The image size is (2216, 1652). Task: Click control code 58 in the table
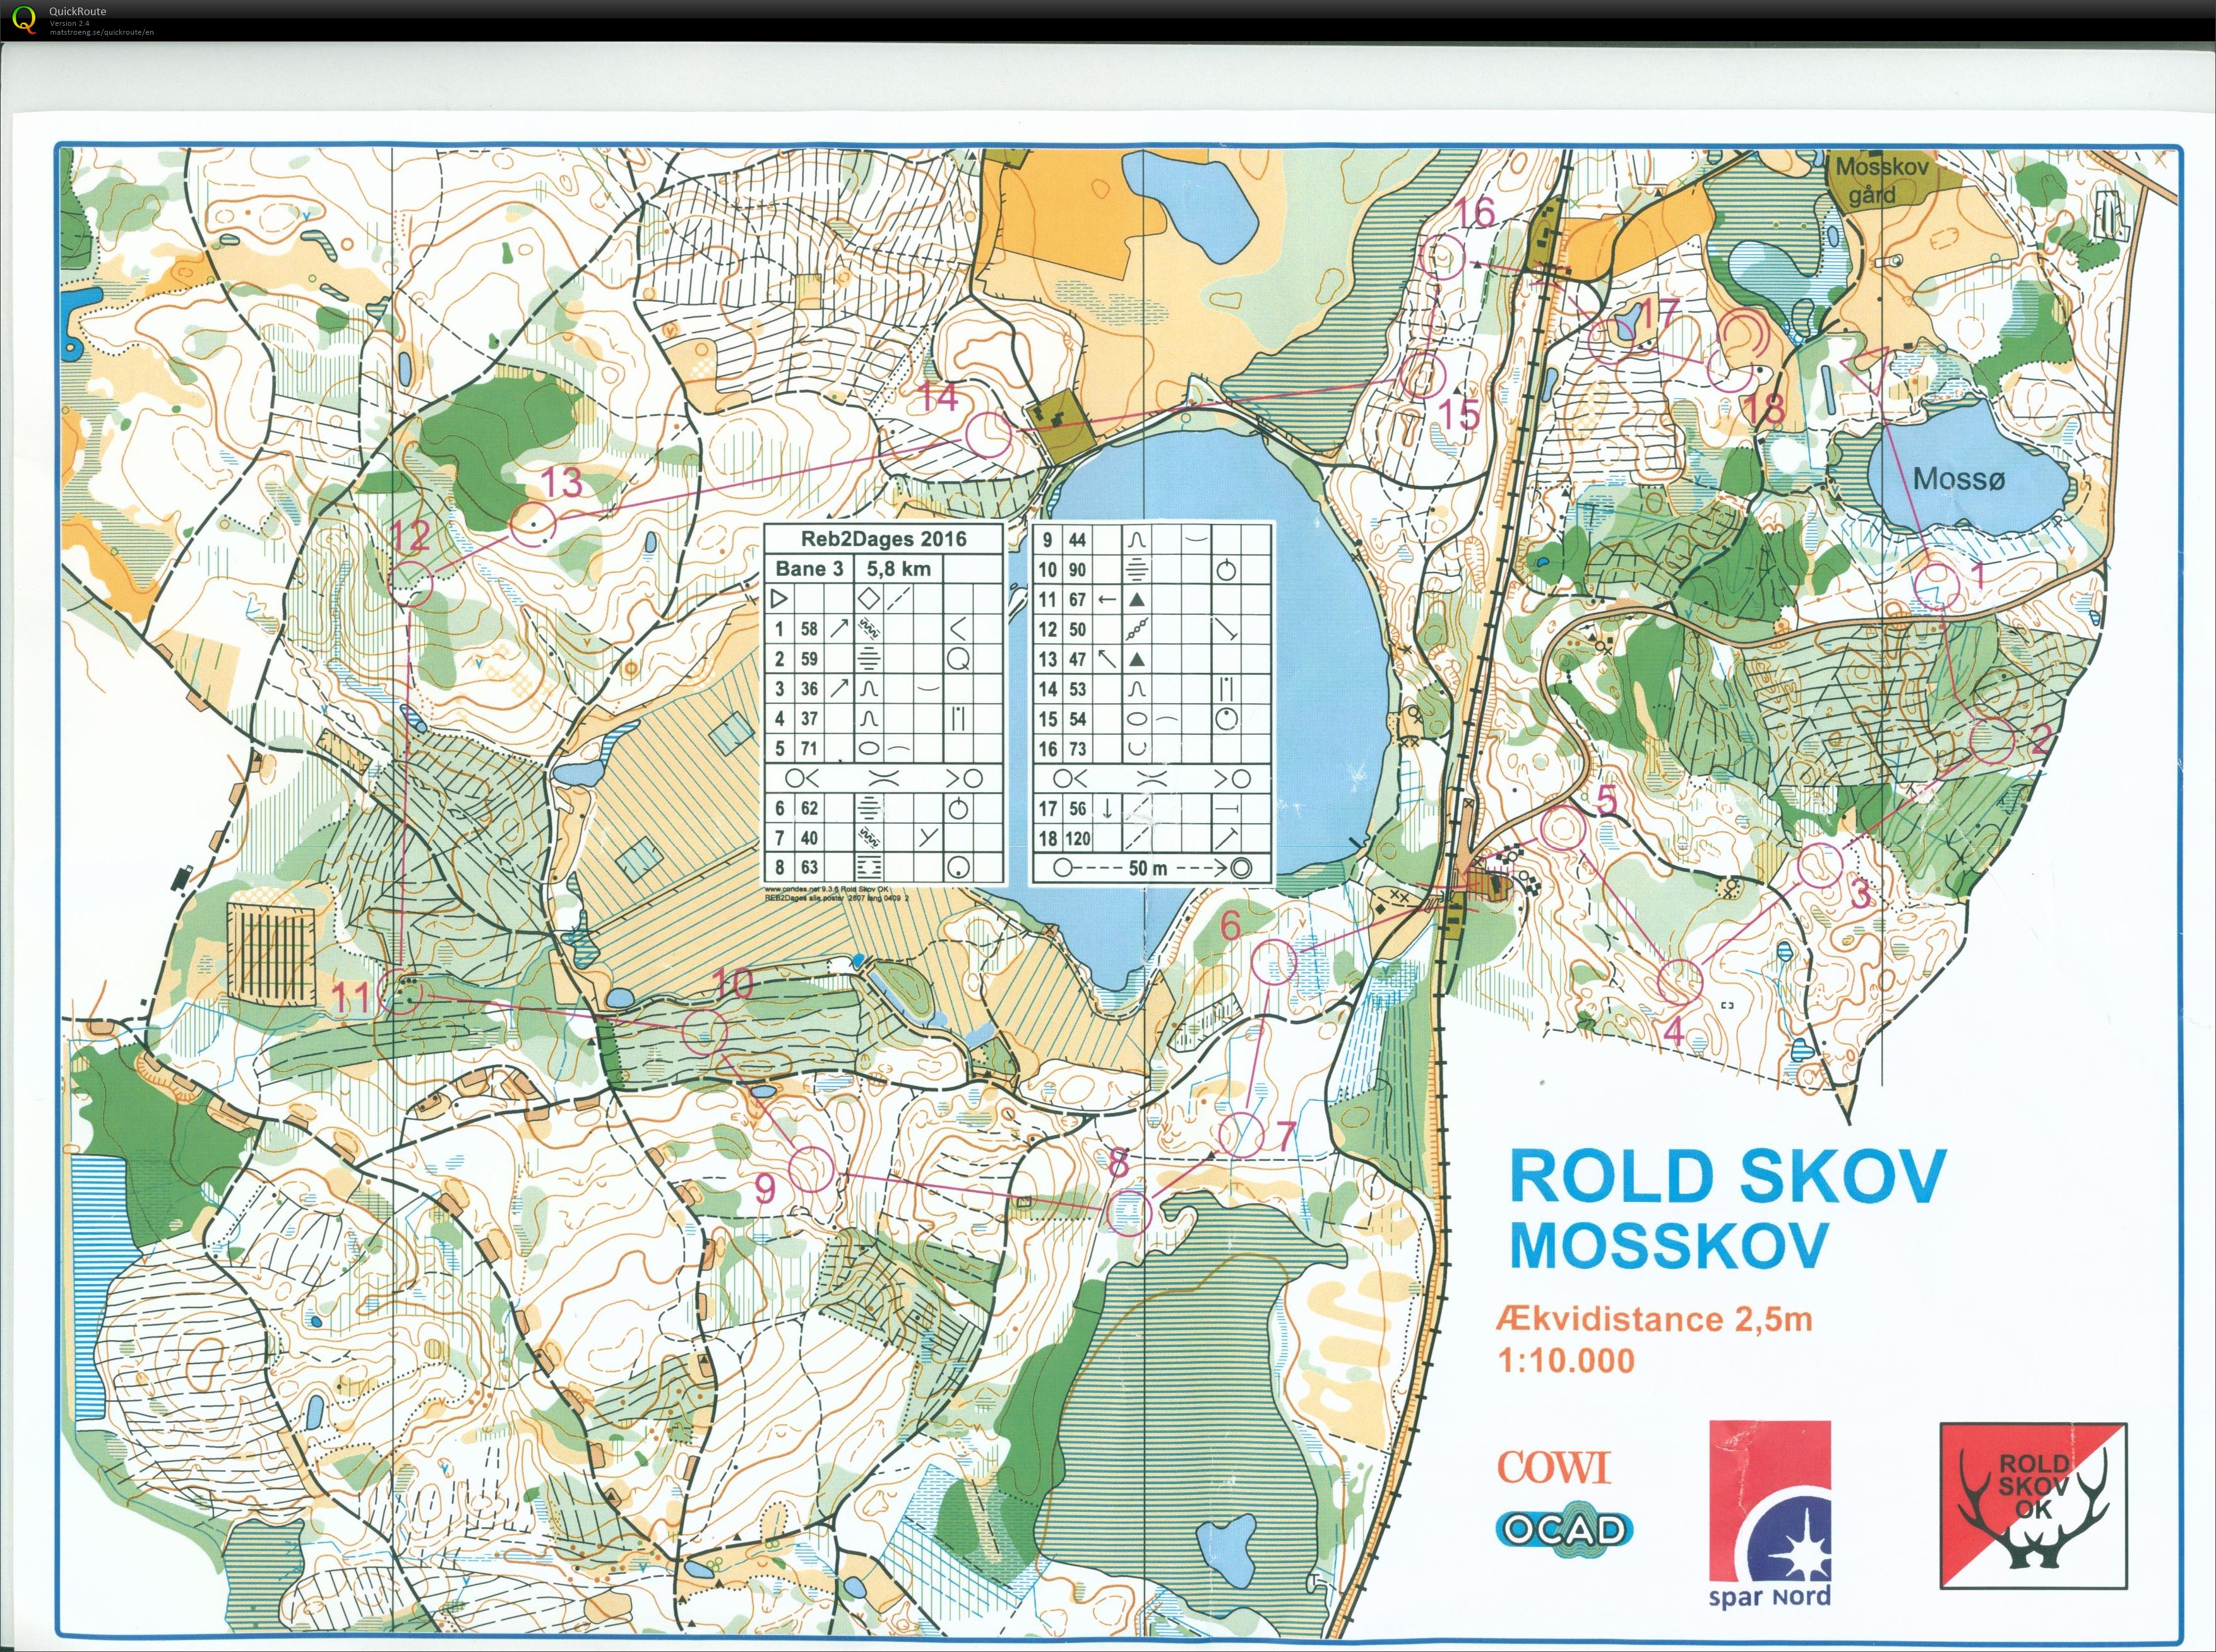(809, 629)
